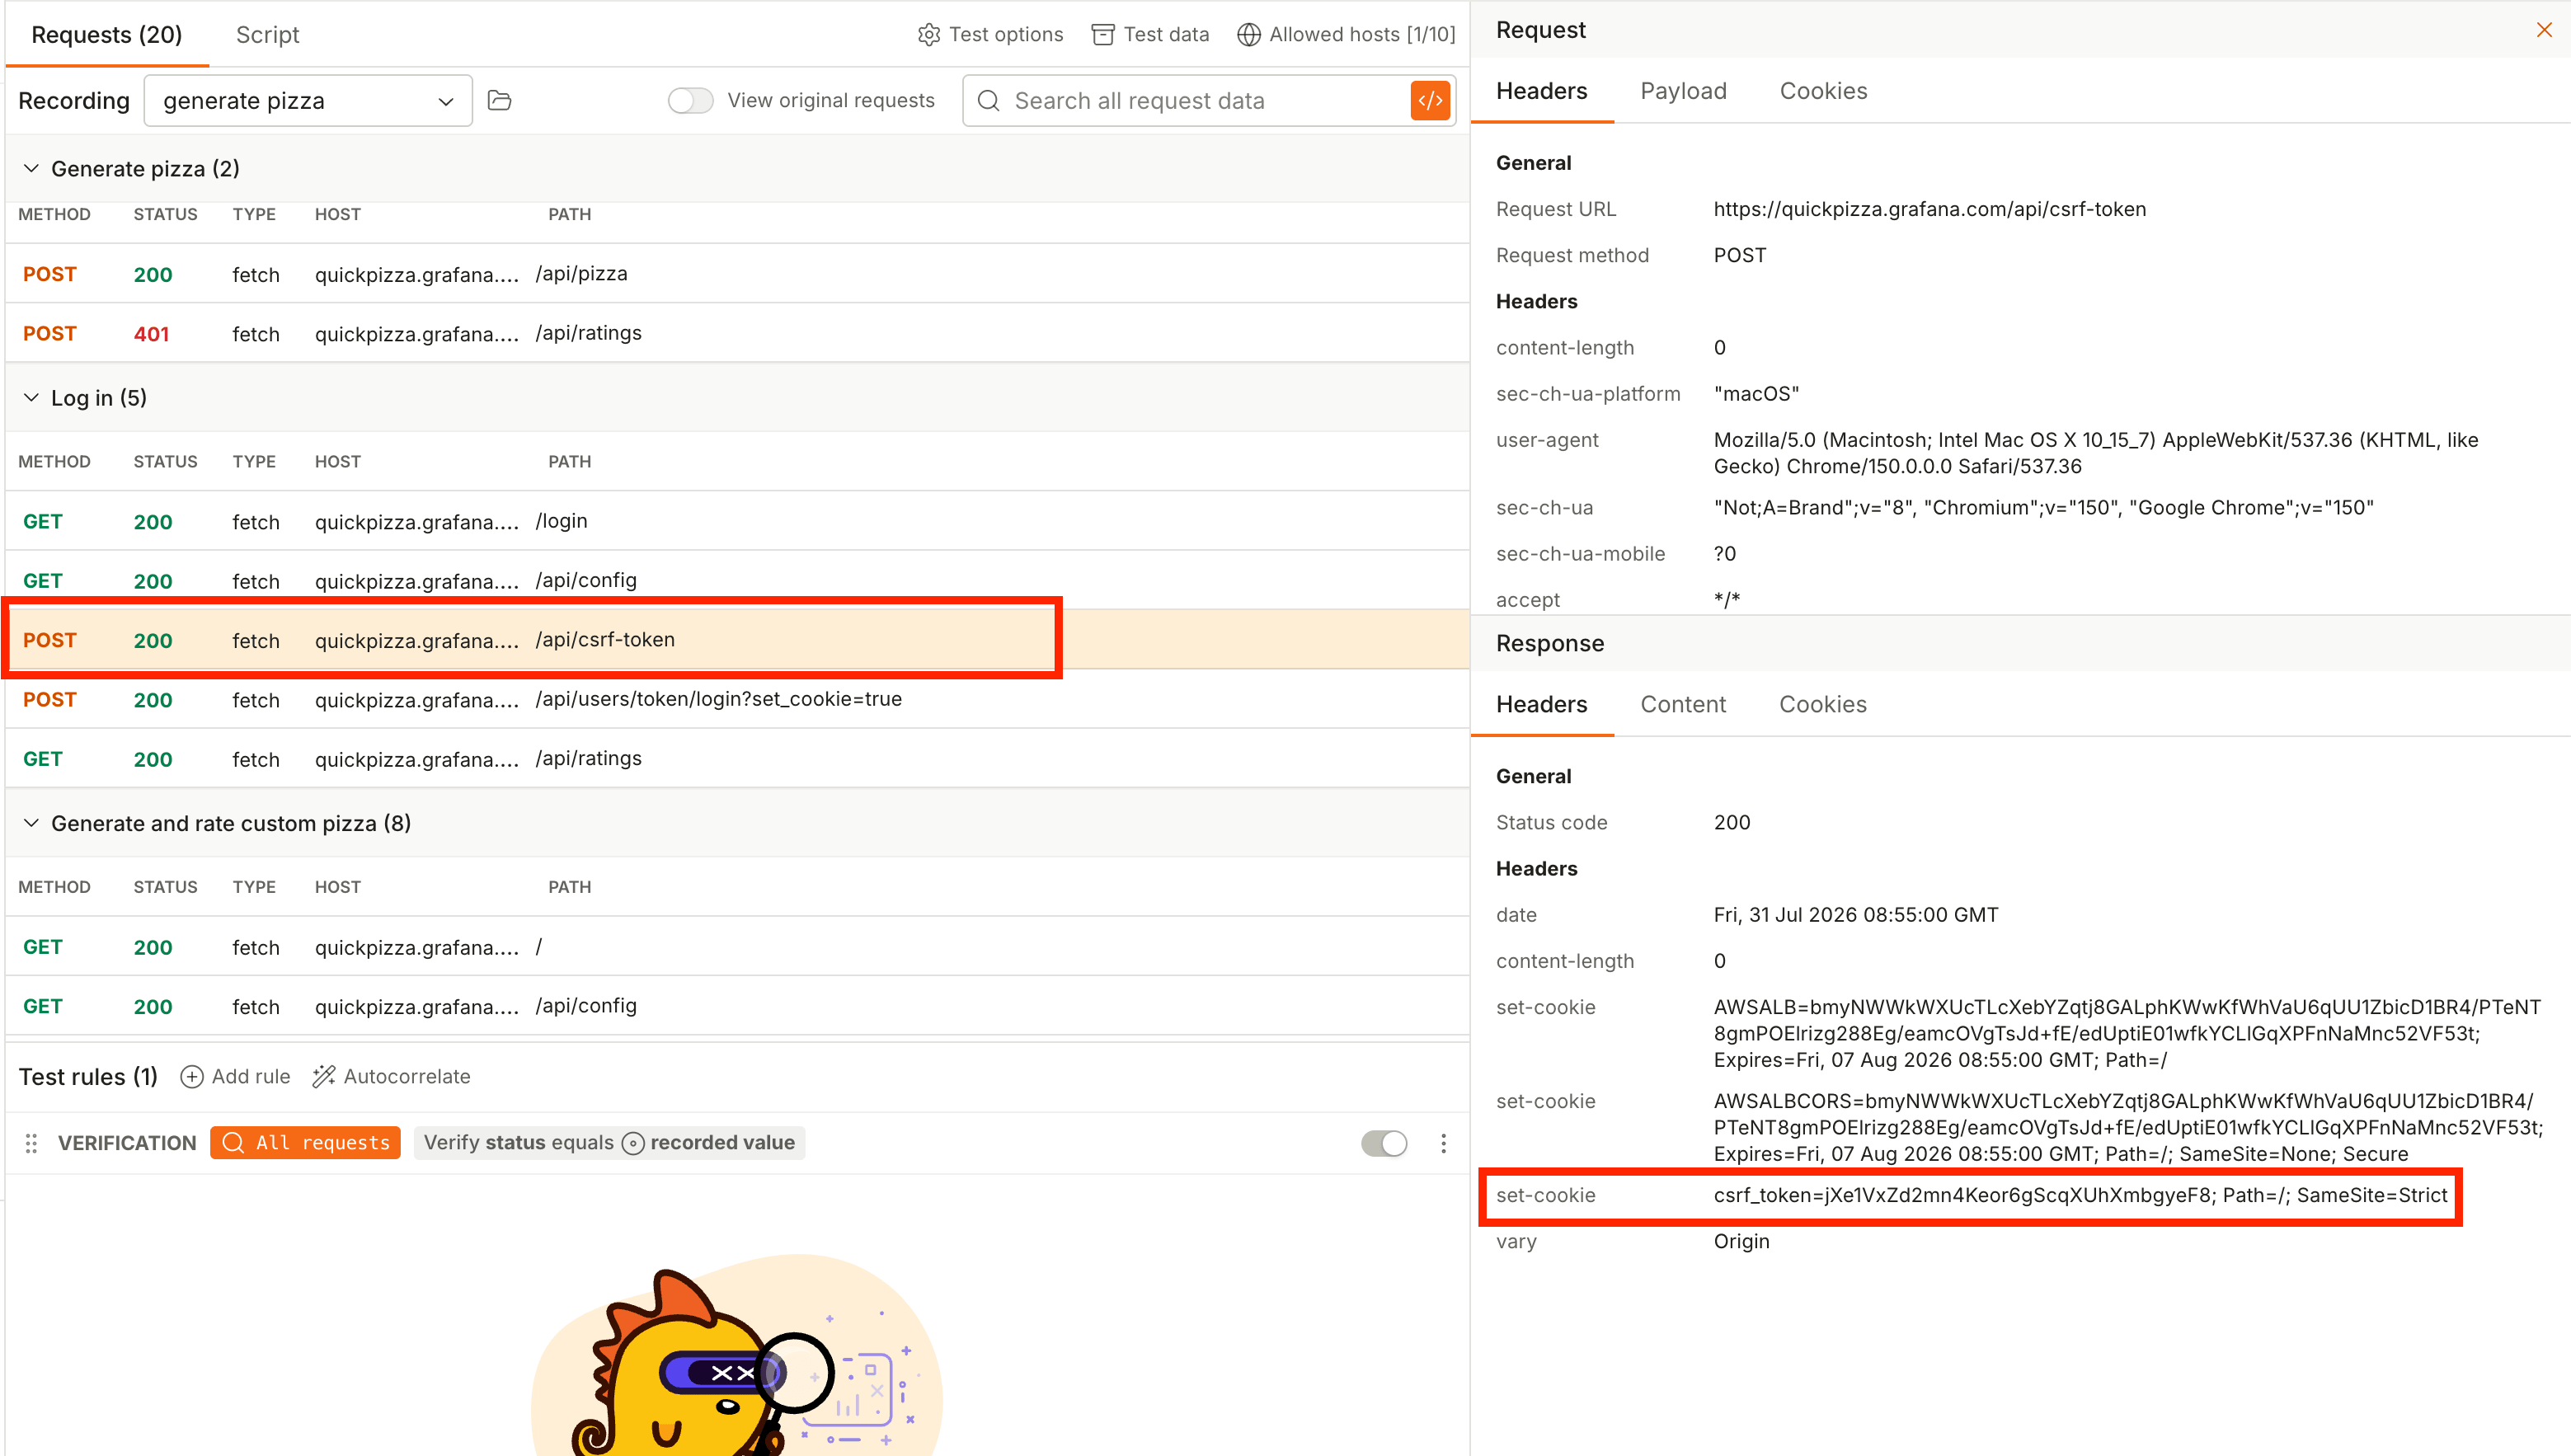
Task: Click the csrf_token set-cookie value
Action: (2080, 1195)
